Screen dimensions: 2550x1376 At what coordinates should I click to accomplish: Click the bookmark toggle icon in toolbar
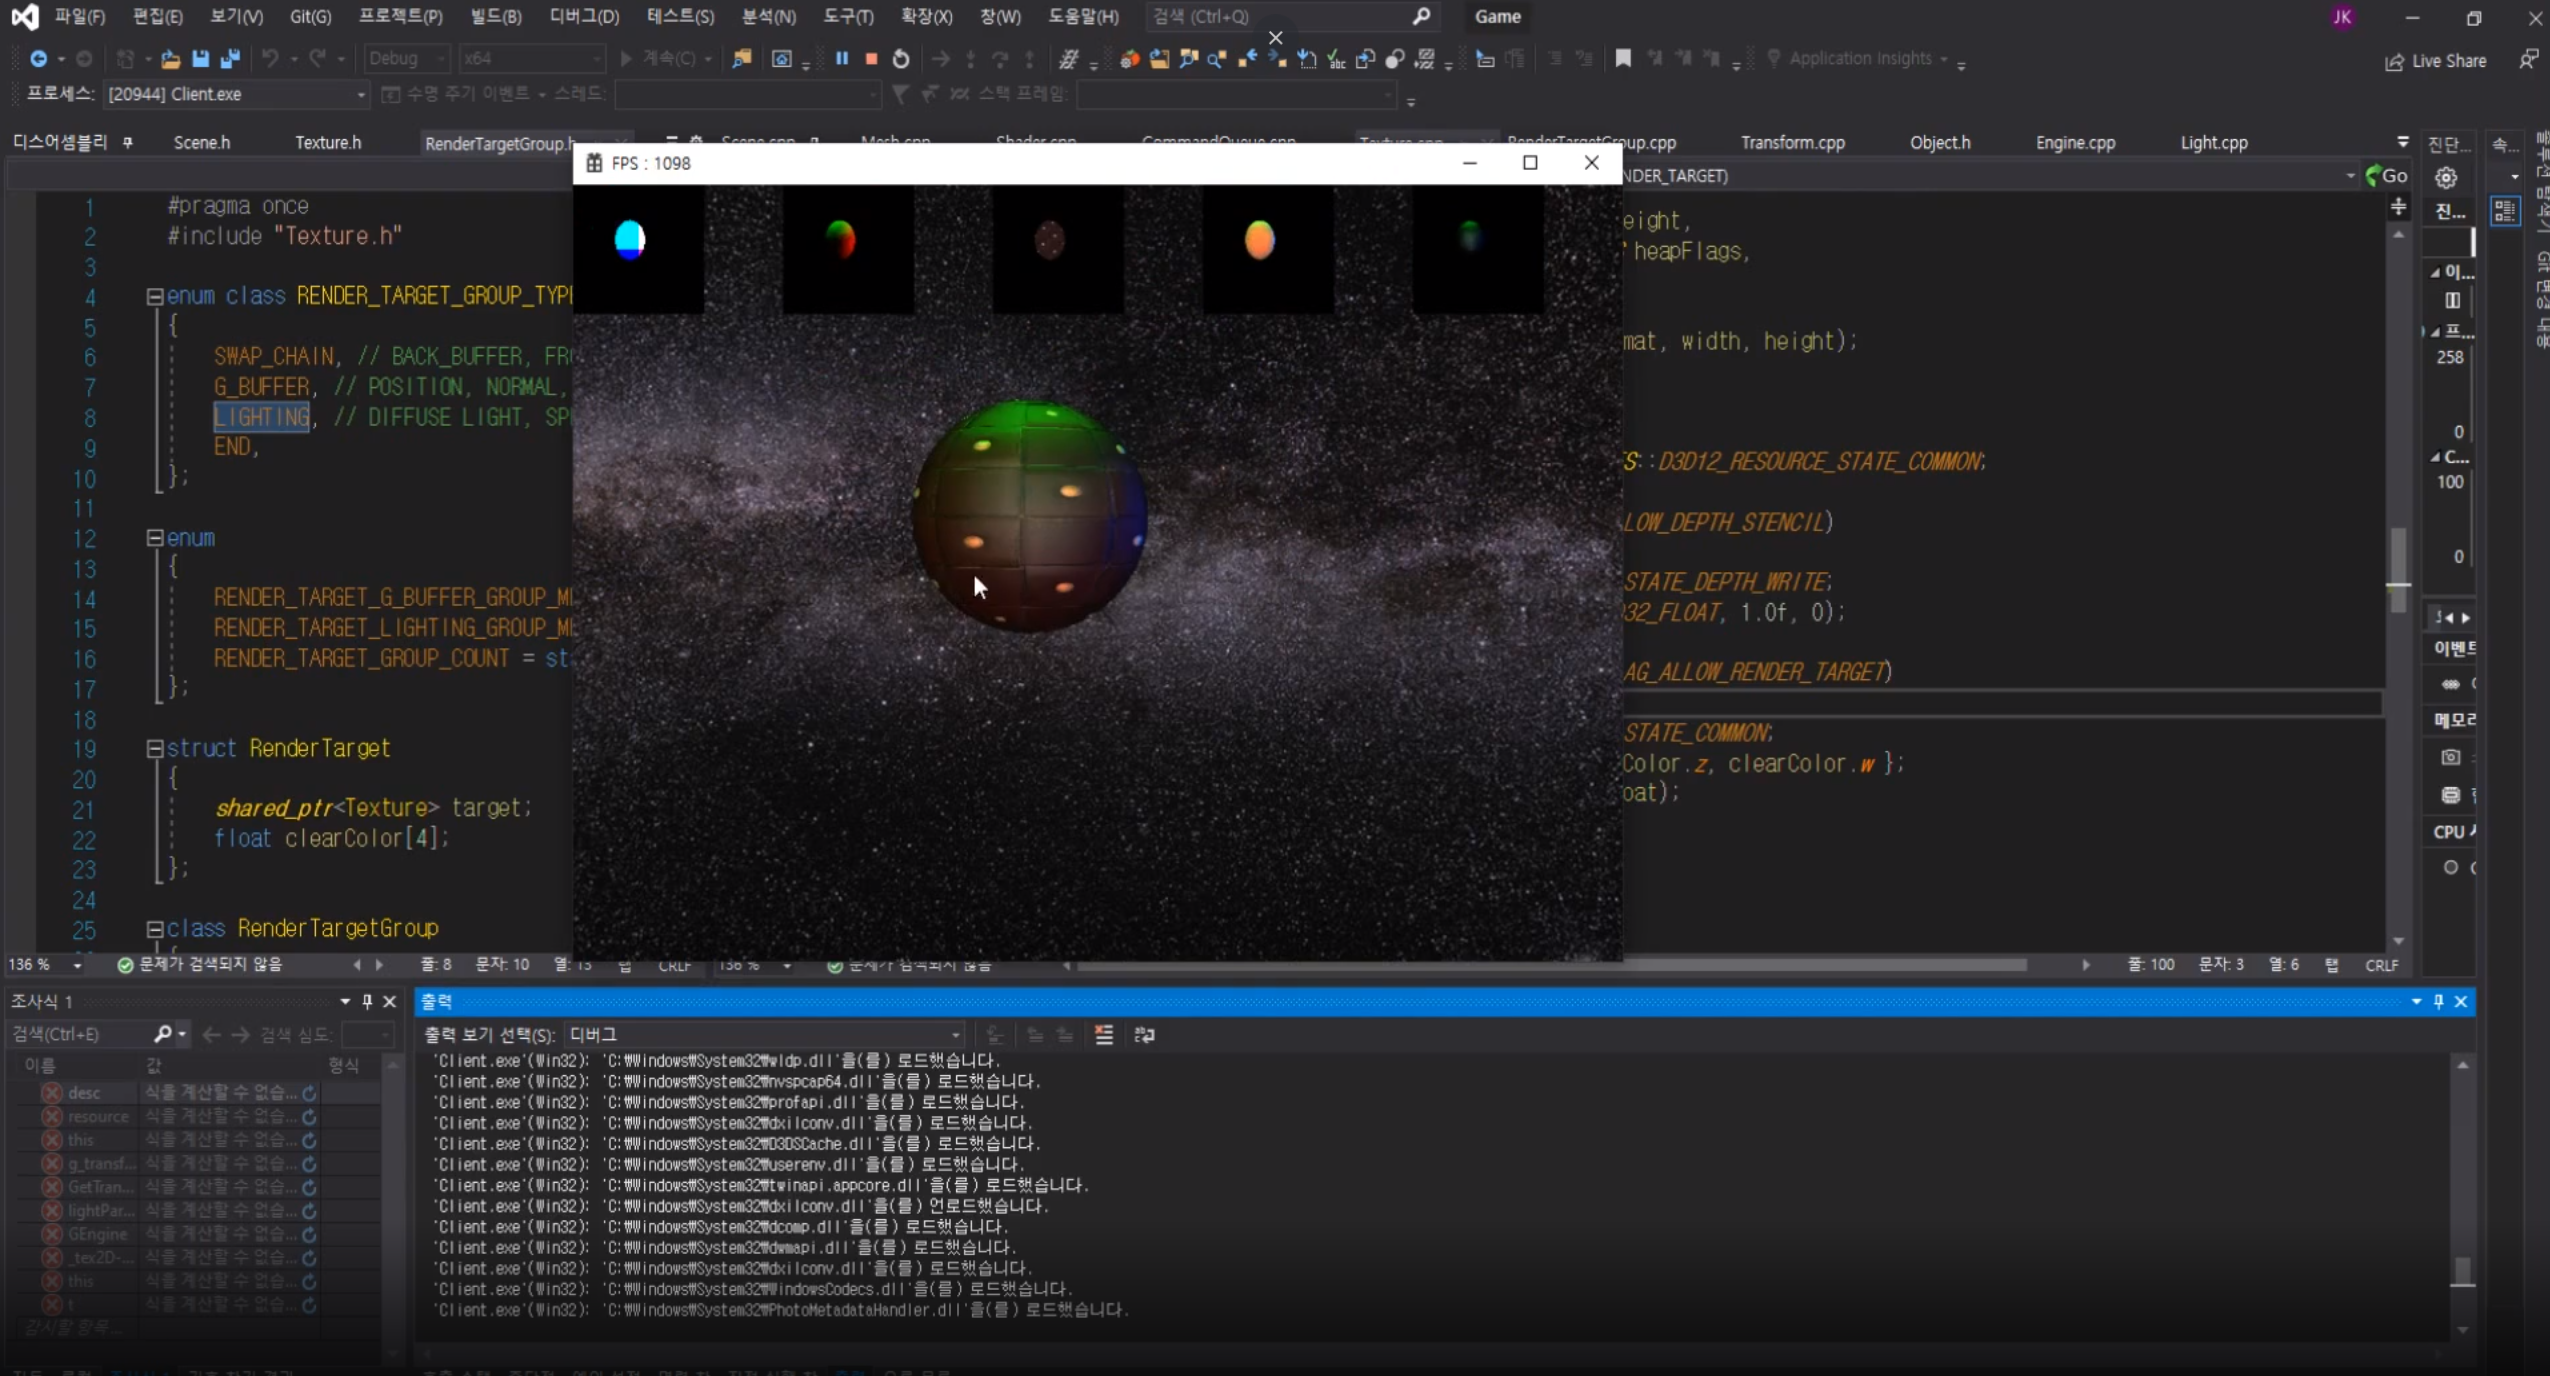pyautogui.click(x=1623, y=59)
